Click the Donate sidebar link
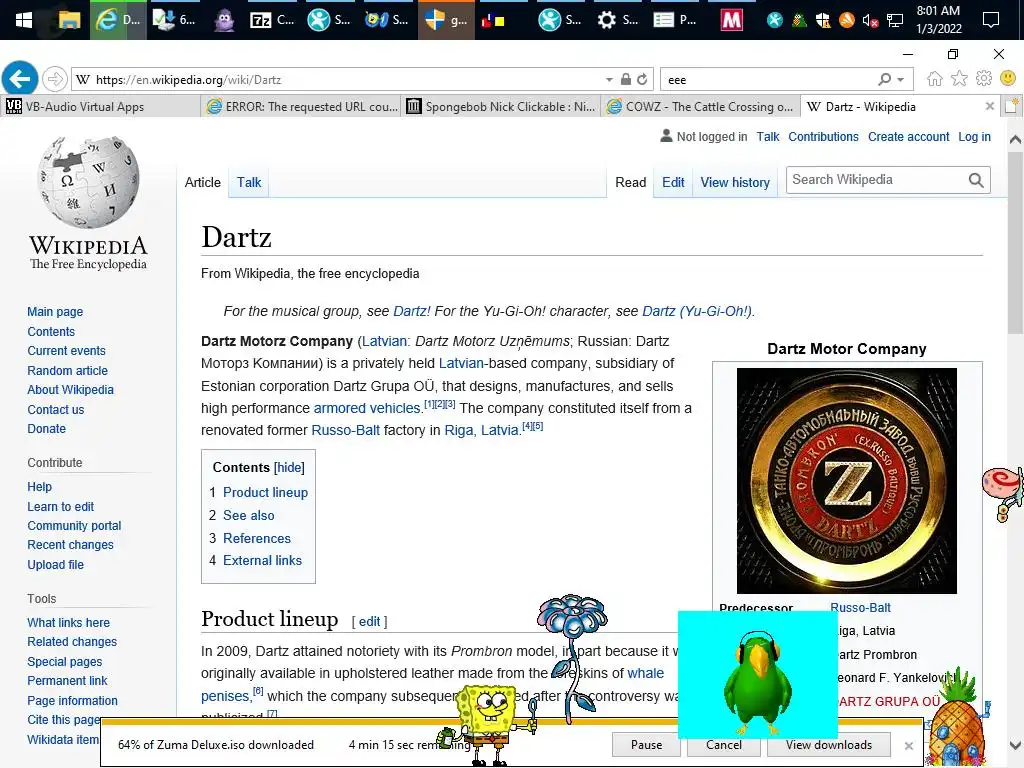 tap(46, 428)
